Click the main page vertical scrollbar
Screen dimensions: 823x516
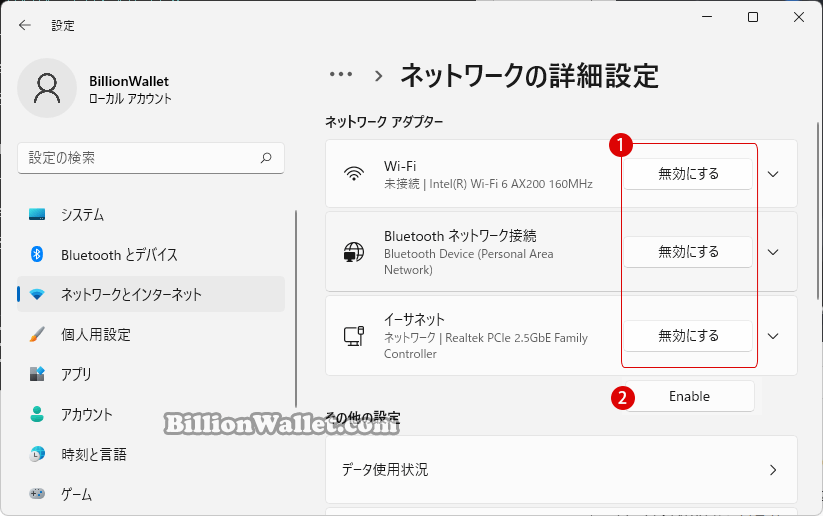click(817, 211)
